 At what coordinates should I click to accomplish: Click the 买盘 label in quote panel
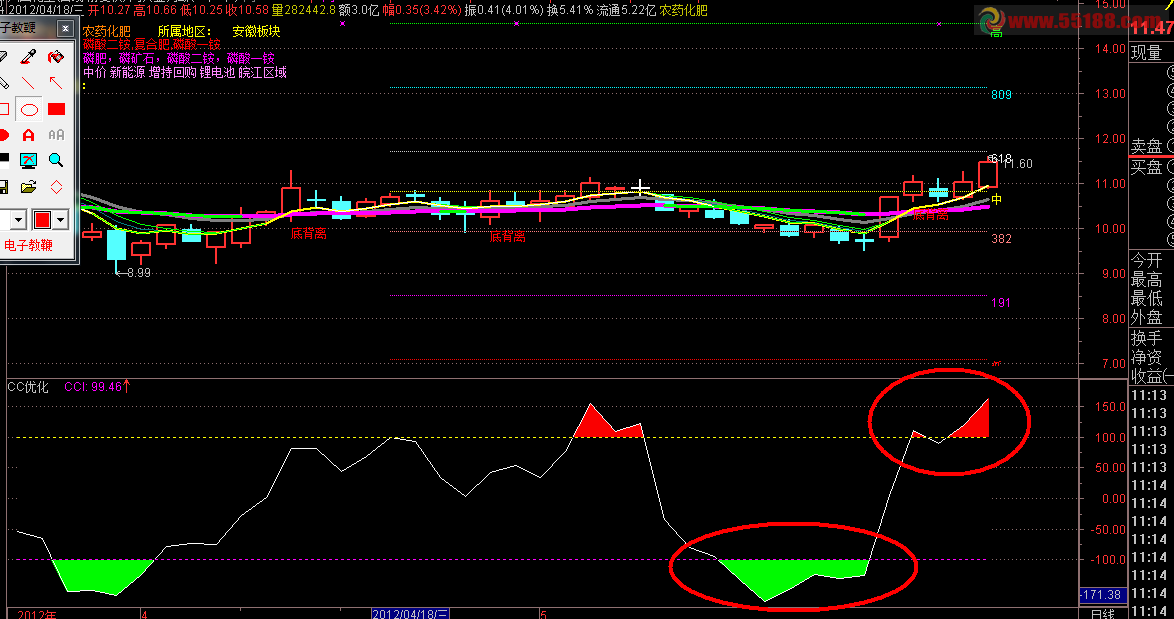[1146, 167]
